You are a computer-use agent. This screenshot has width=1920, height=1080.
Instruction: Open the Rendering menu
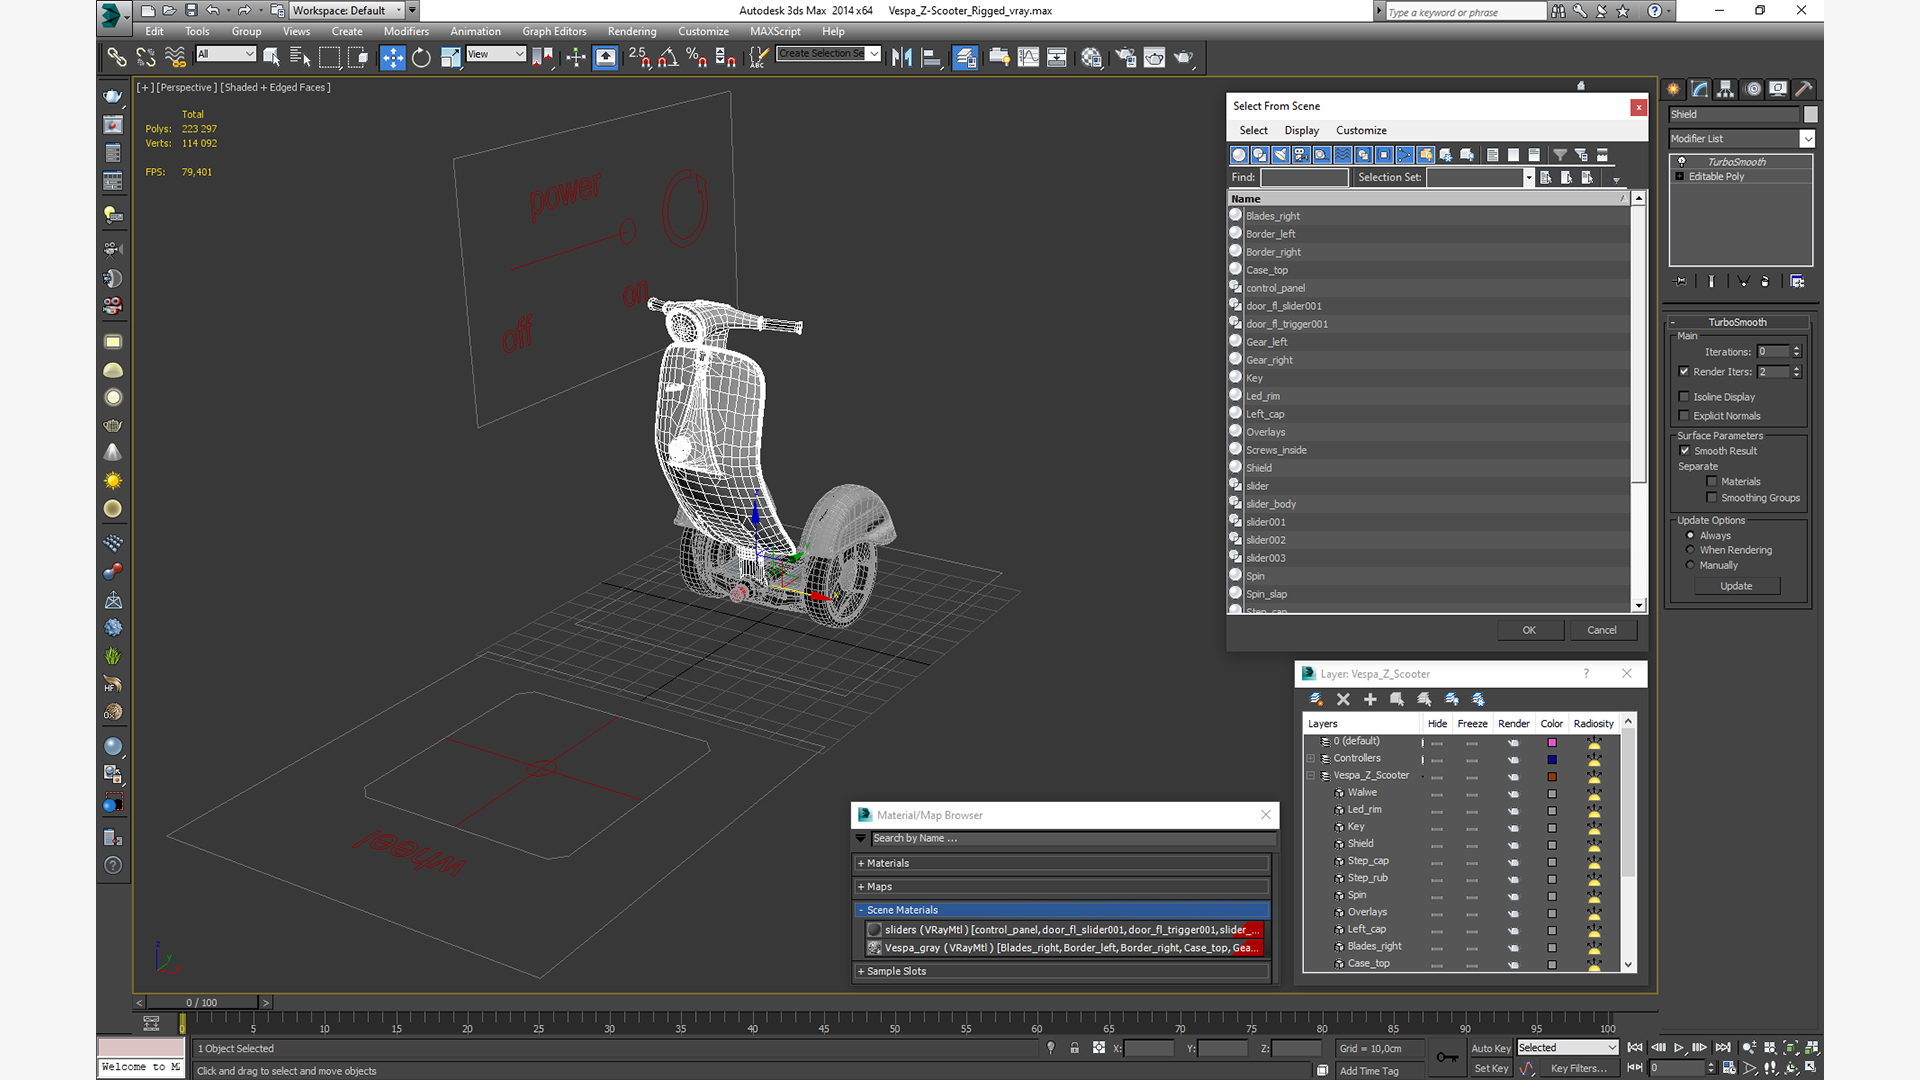coord(632,32)
